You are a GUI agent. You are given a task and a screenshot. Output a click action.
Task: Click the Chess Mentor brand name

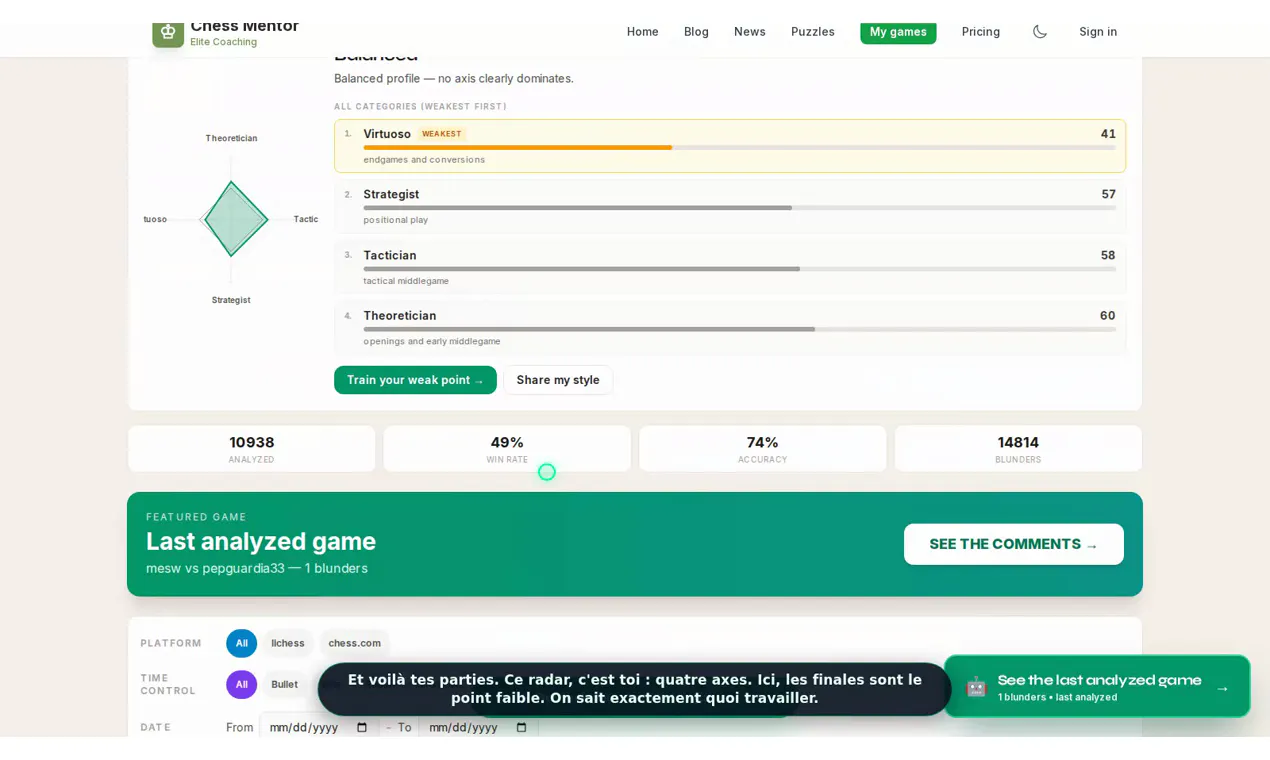[x=244, y=26]
